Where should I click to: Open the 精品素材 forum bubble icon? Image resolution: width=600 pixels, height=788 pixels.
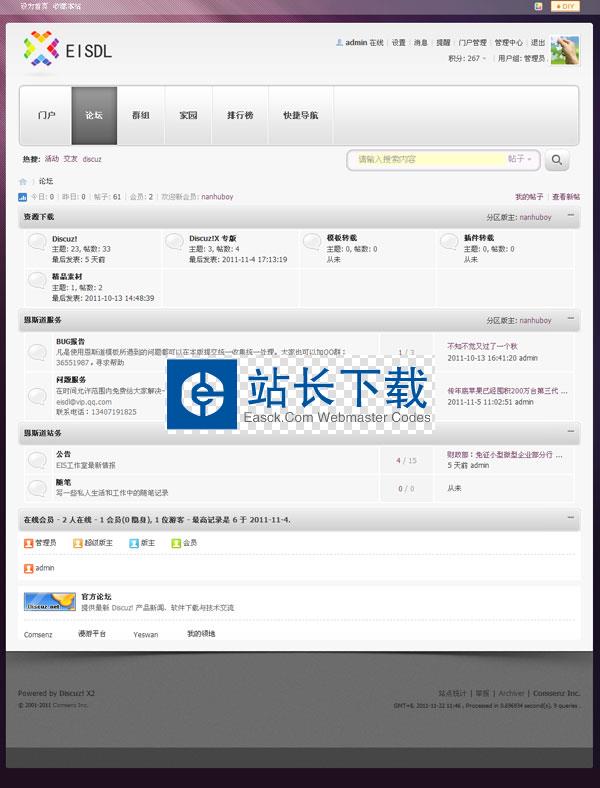point(38,280)
